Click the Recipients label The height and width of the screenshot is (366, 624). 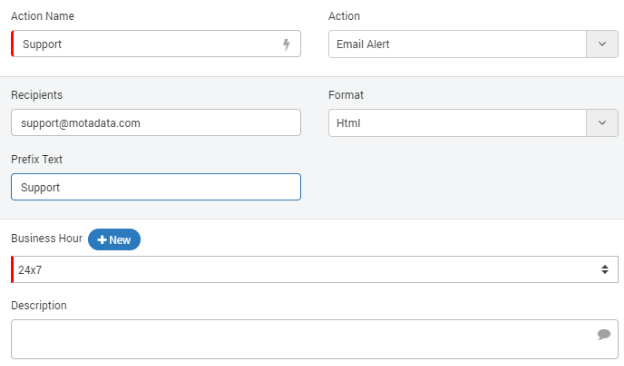[x=37, y=95]
